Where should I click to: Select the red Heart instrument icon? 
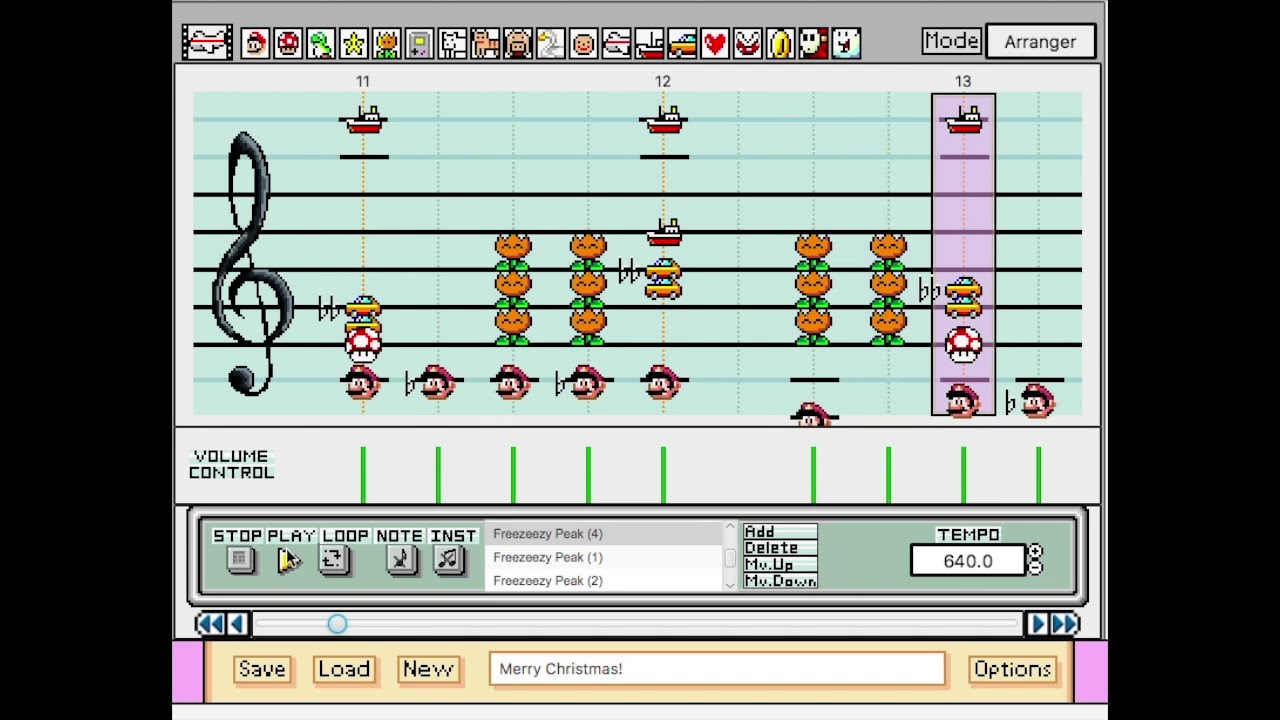(715, 43)
